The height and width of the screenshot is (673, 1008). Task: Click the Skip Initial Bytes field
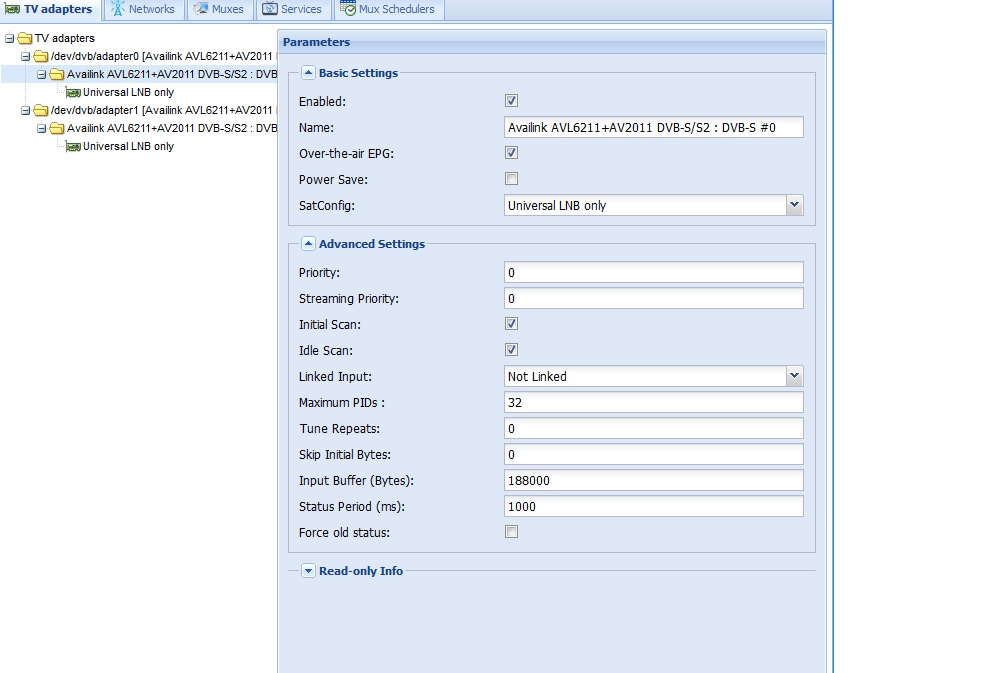coord(654,454)
